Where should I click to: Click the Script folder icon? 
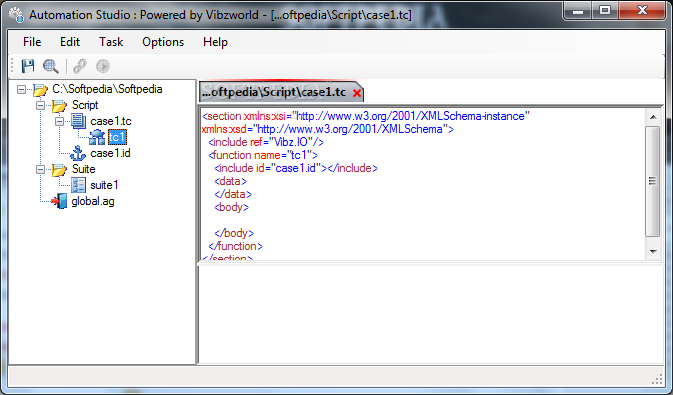tap(59, 106)
